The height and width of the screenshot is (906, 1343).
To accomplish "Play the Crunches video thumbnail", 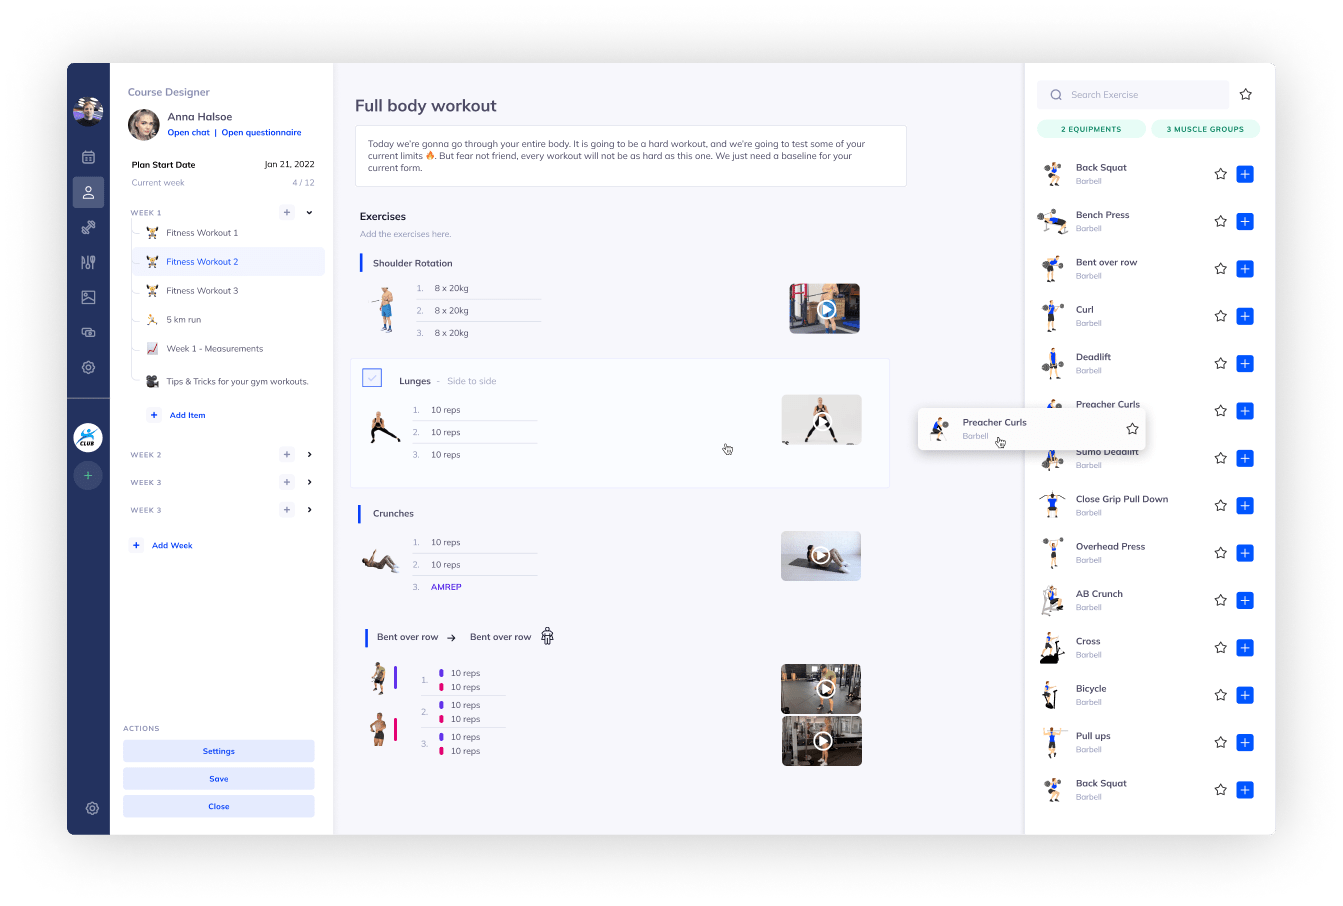I will pos(821,556).
